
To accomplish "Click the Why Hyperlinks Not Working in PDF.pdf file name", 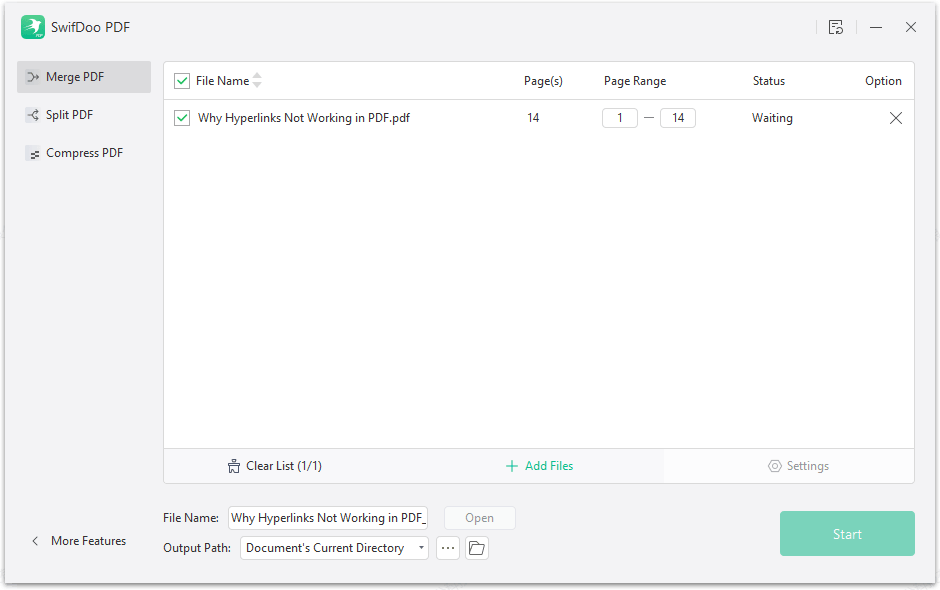I will 304,118.
